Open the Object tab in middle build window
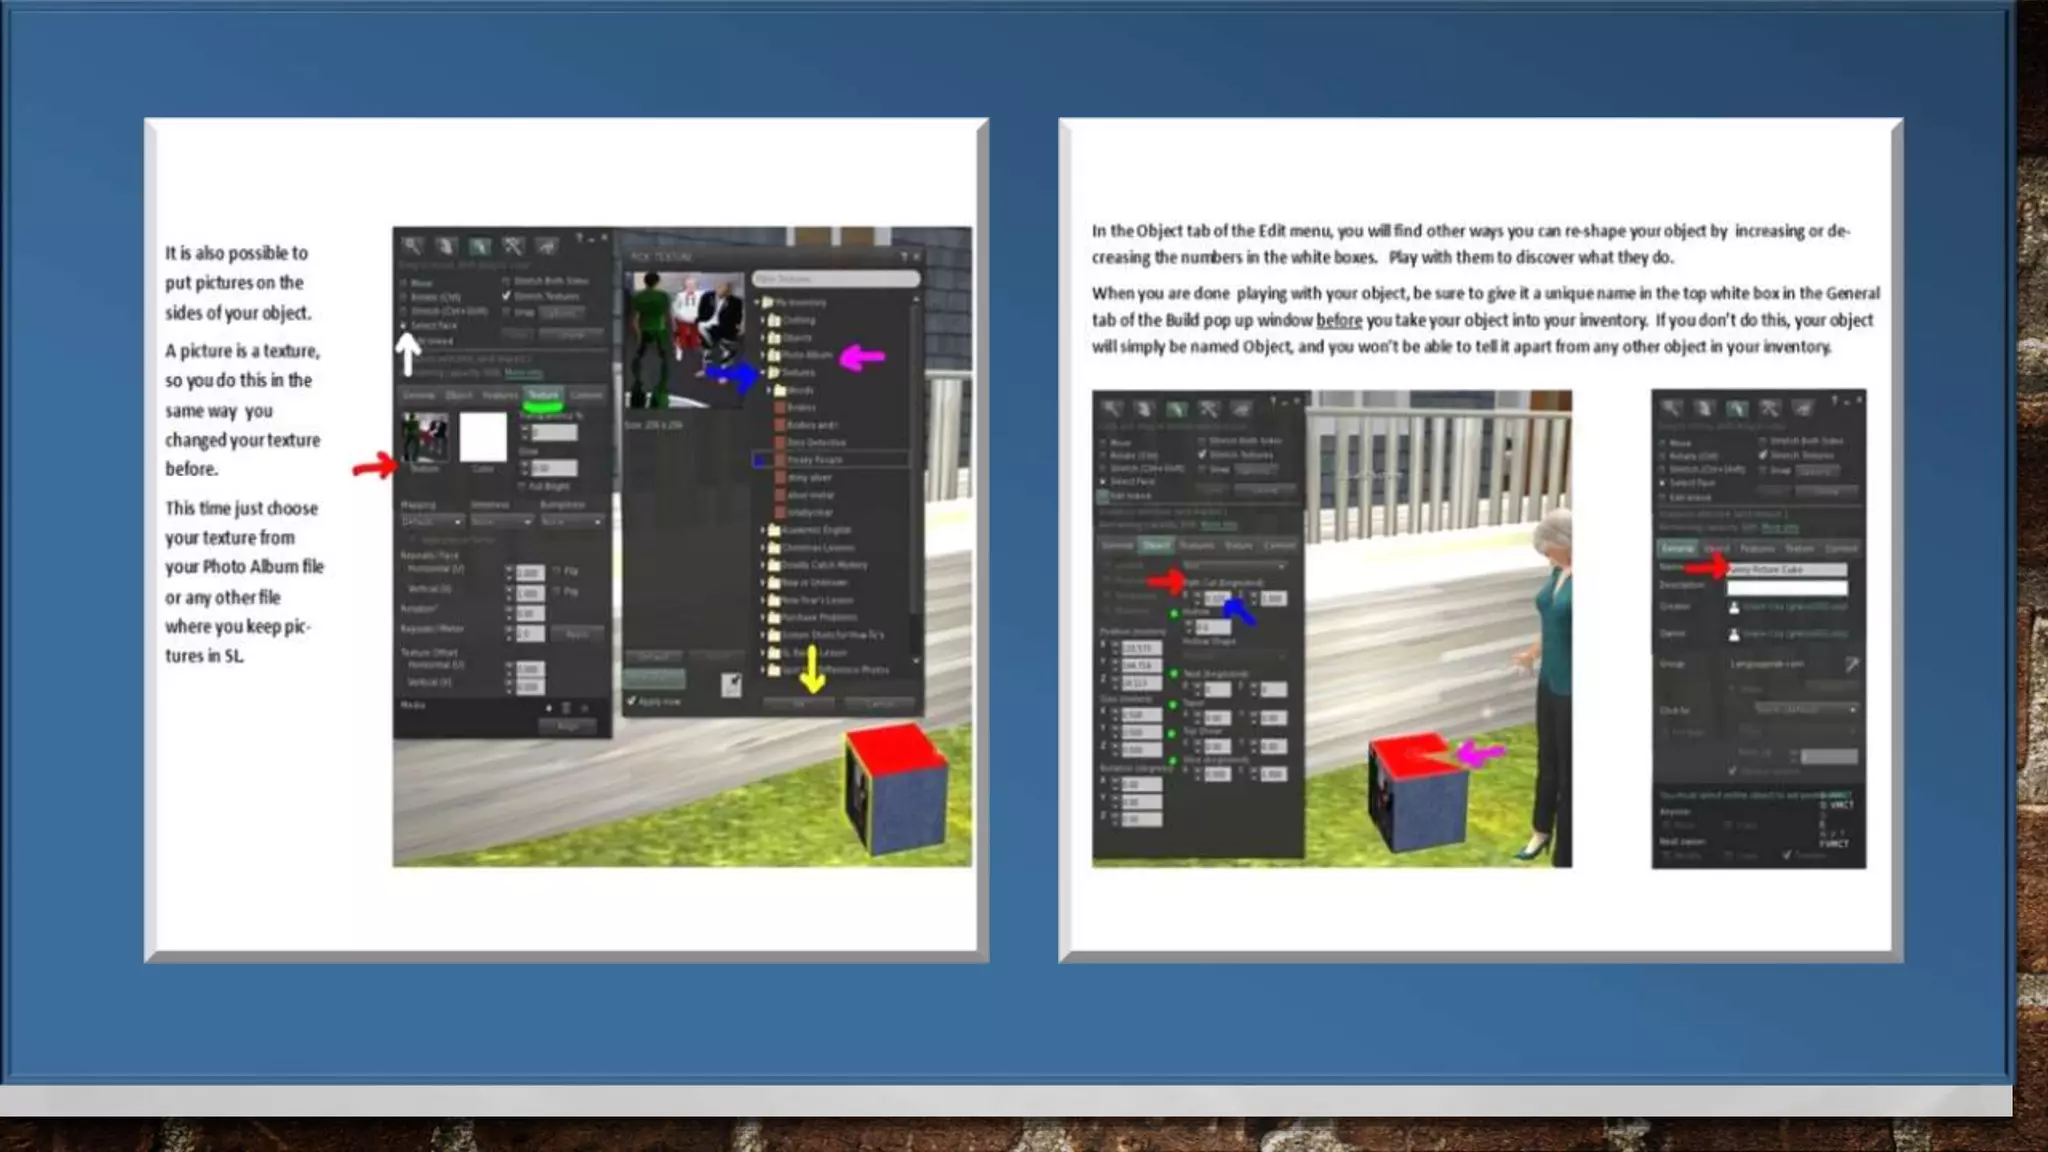Viewport: 2048px width, 1152px height. click(1156, 546)
